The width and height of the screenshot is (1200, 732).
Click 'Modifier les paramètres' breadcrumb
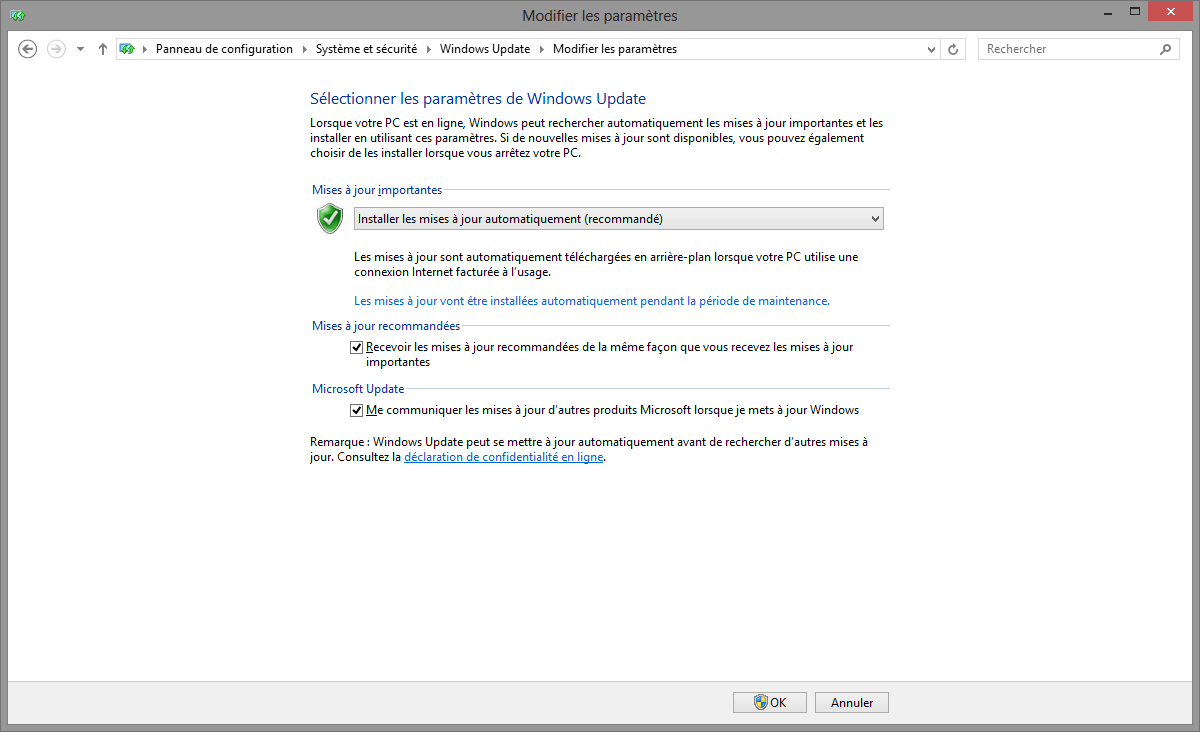pyautogui.click(x=614, y=49)
